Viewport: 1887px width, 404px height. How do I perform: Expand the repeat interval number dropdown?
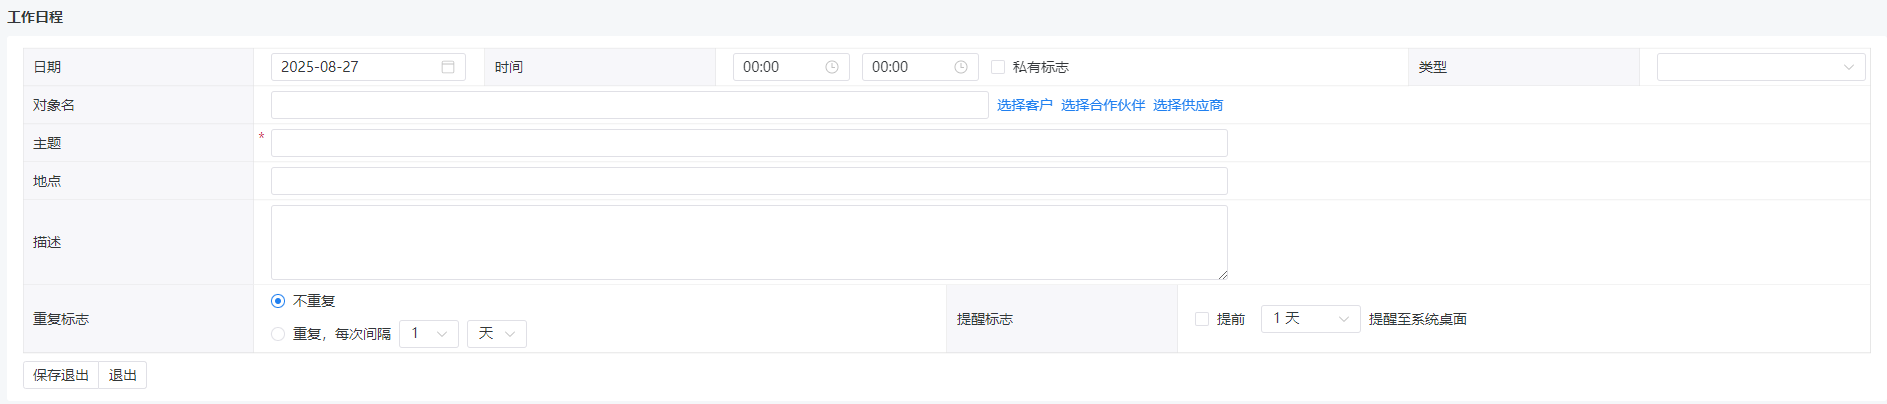point(429,334)
